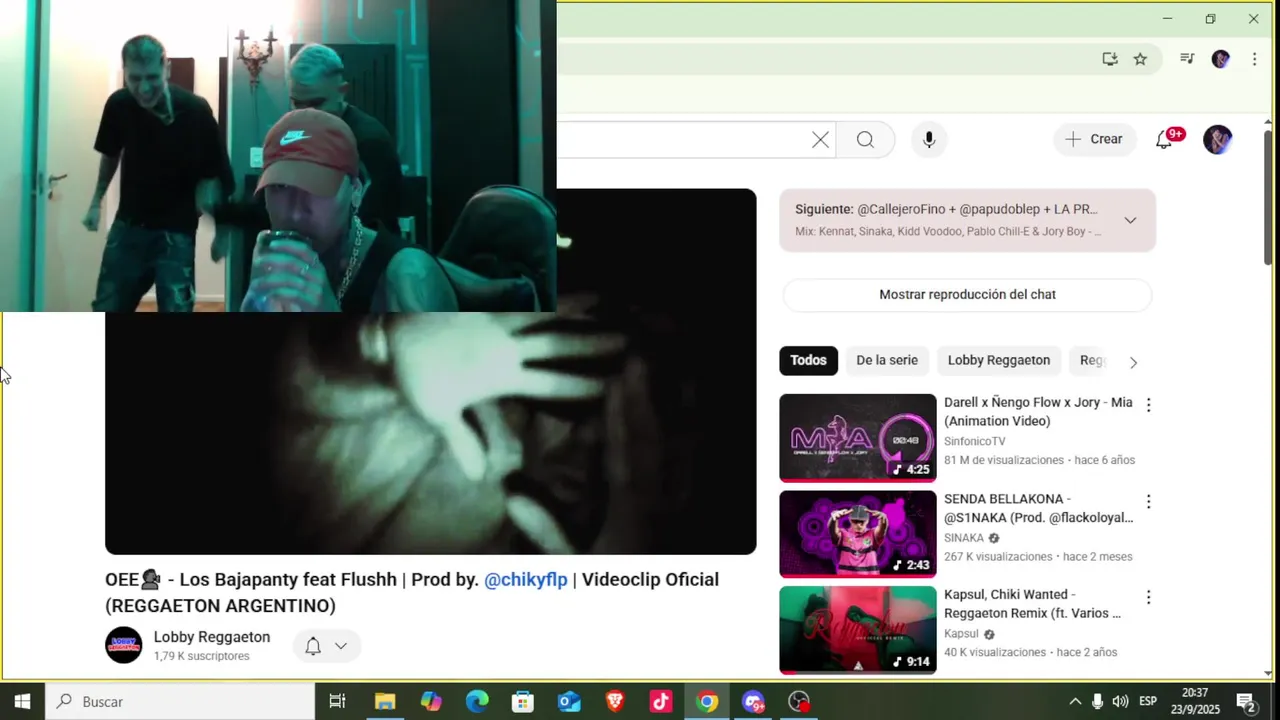Image resolution: width=1280 pixels, height=720 pixels.
Task: Click the YouTube search magnifier button
Action: [865, 140]
